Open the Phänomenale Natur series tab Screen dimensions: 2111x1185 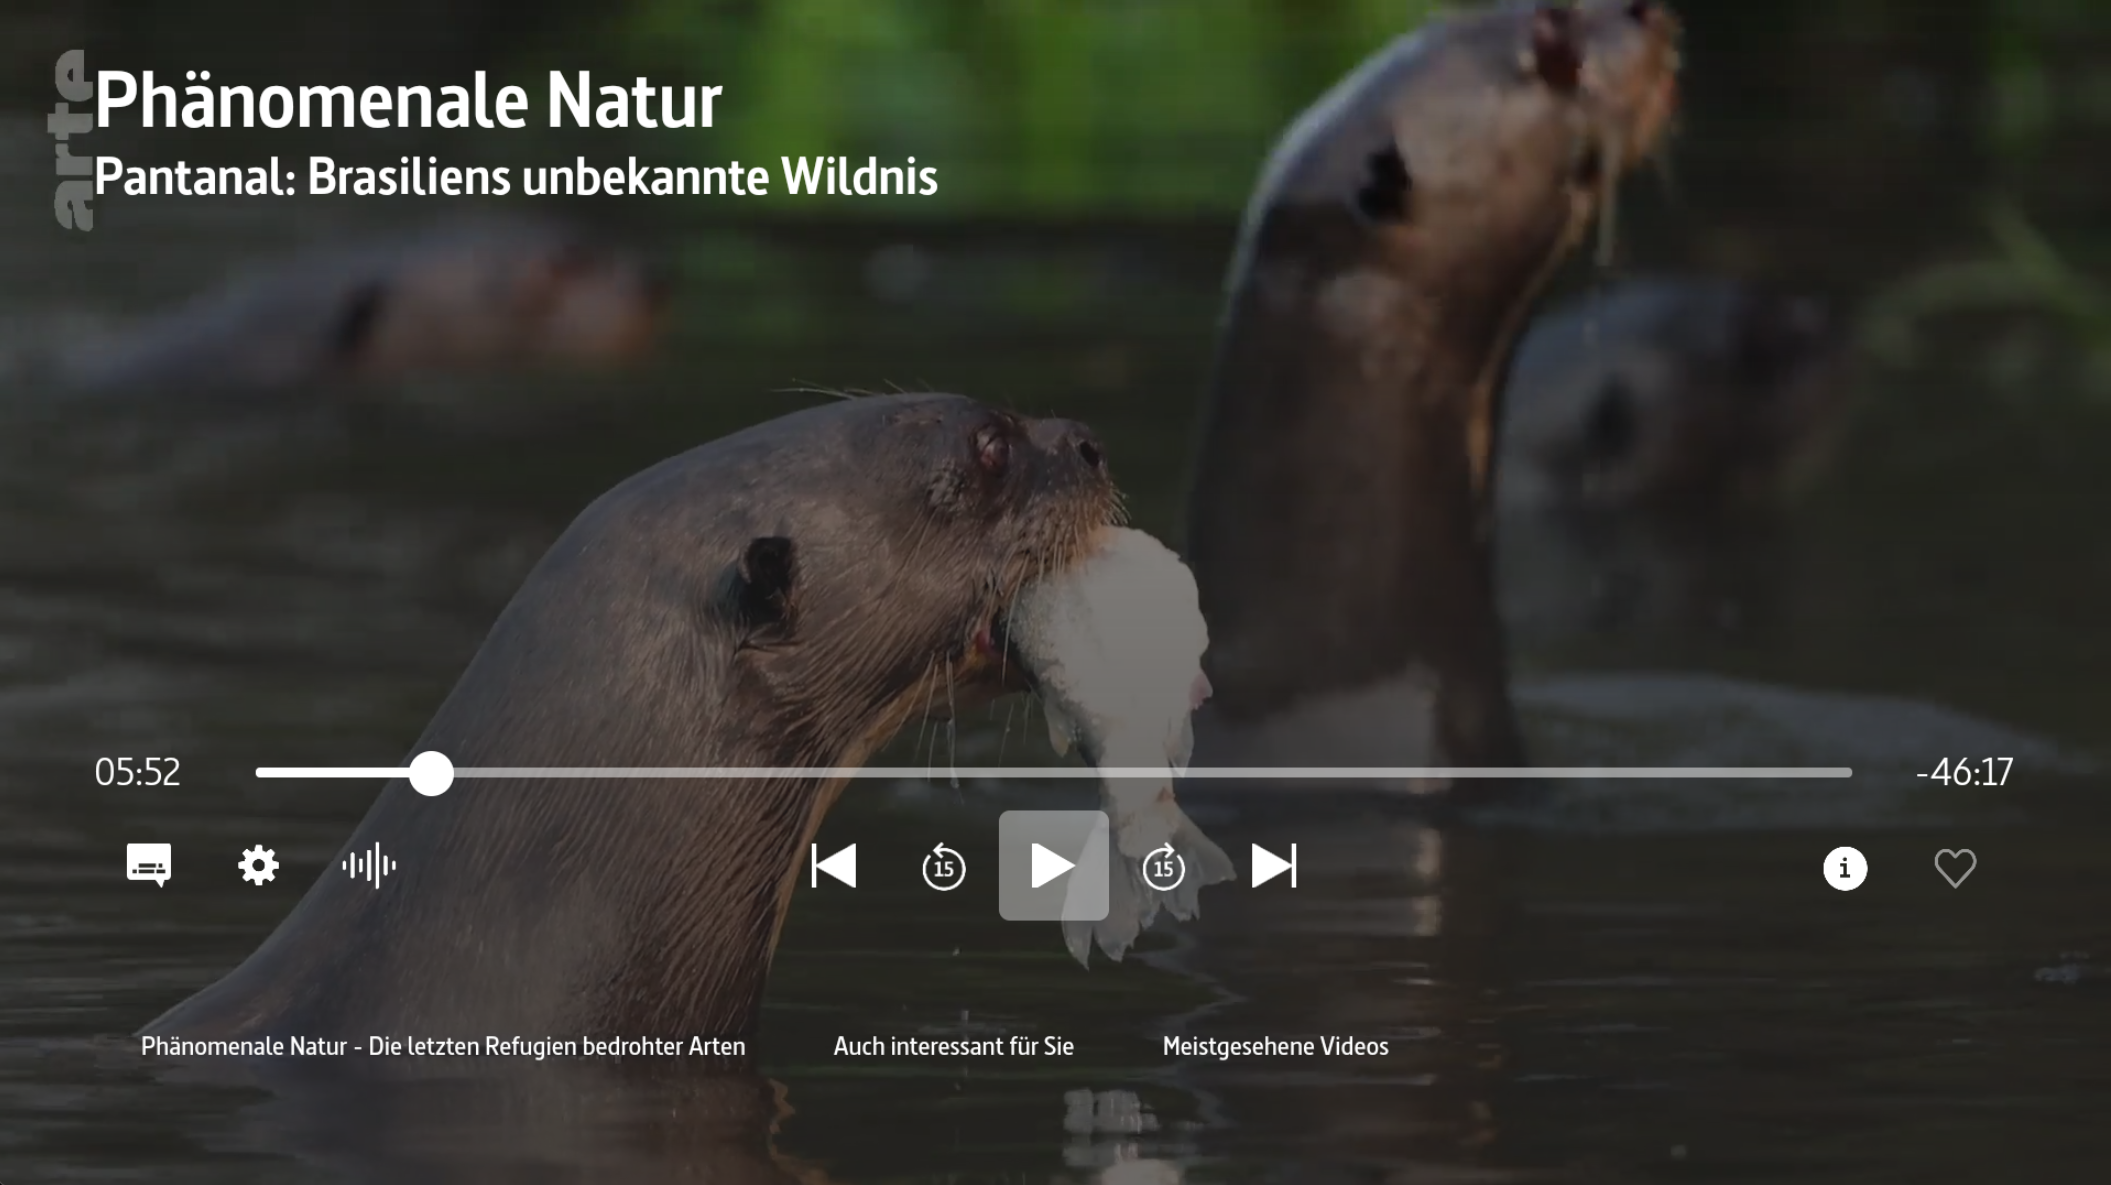[442, 1046]
